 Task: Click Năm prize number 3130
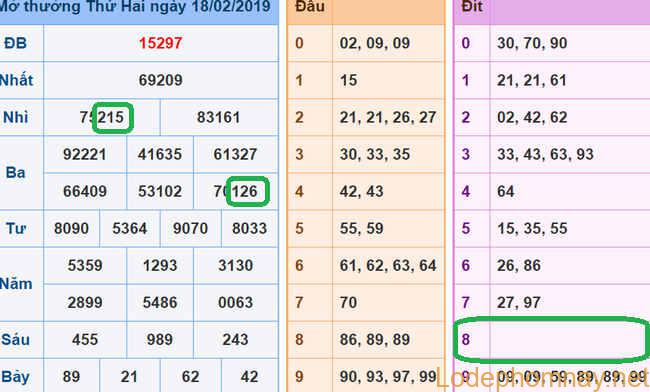click(x=235, y=265)
